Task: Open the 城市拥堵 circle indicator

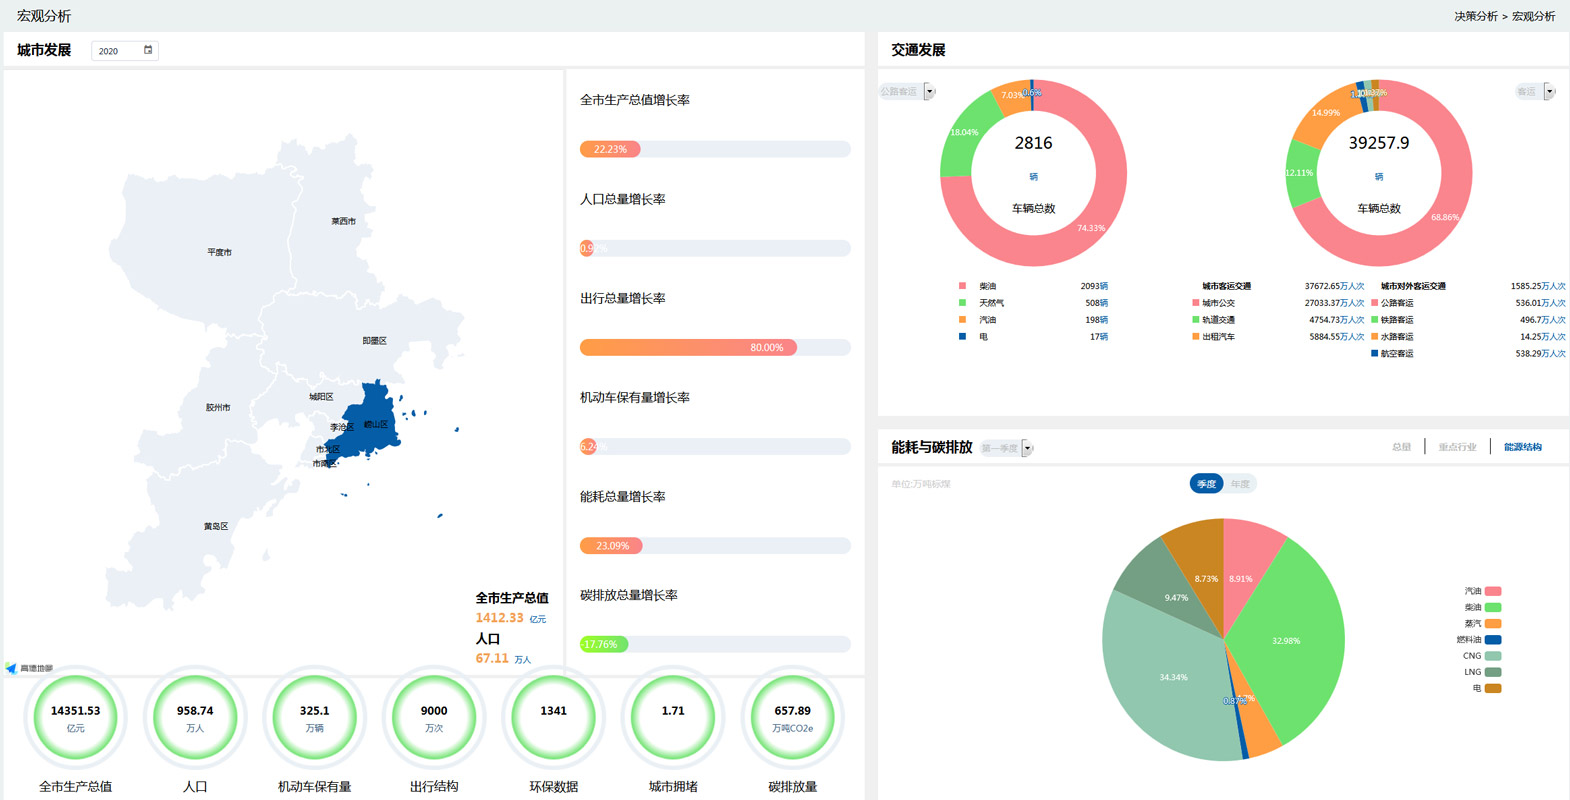Action: click(x=673, y=718)
